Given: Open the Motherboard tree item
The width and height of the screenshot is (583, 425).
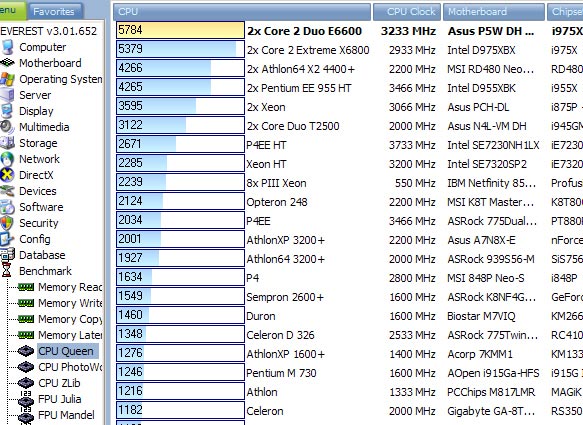Looking at the screenshot, I should [50, 63].
